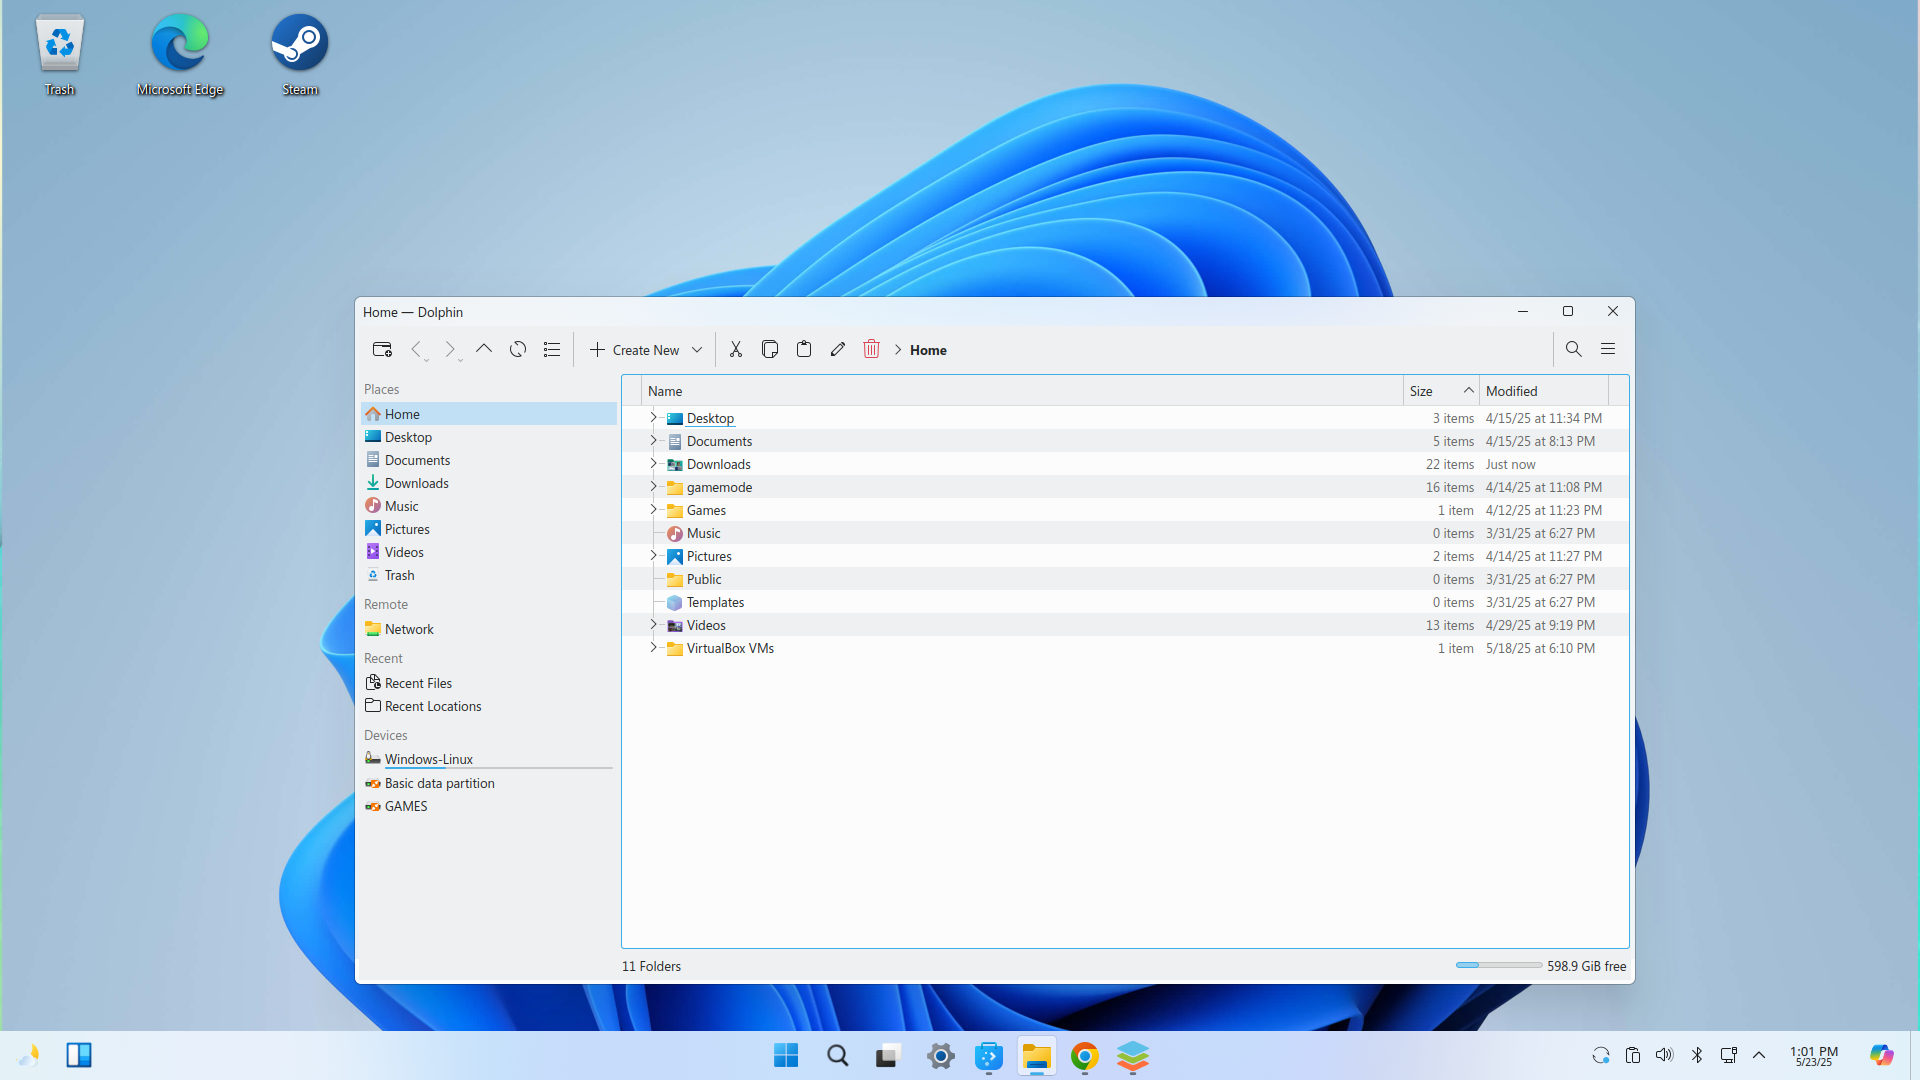This screenshot has width=1920, height=1080.
Task: Open Pictures in Places sidebar
Action: (489, 529)
